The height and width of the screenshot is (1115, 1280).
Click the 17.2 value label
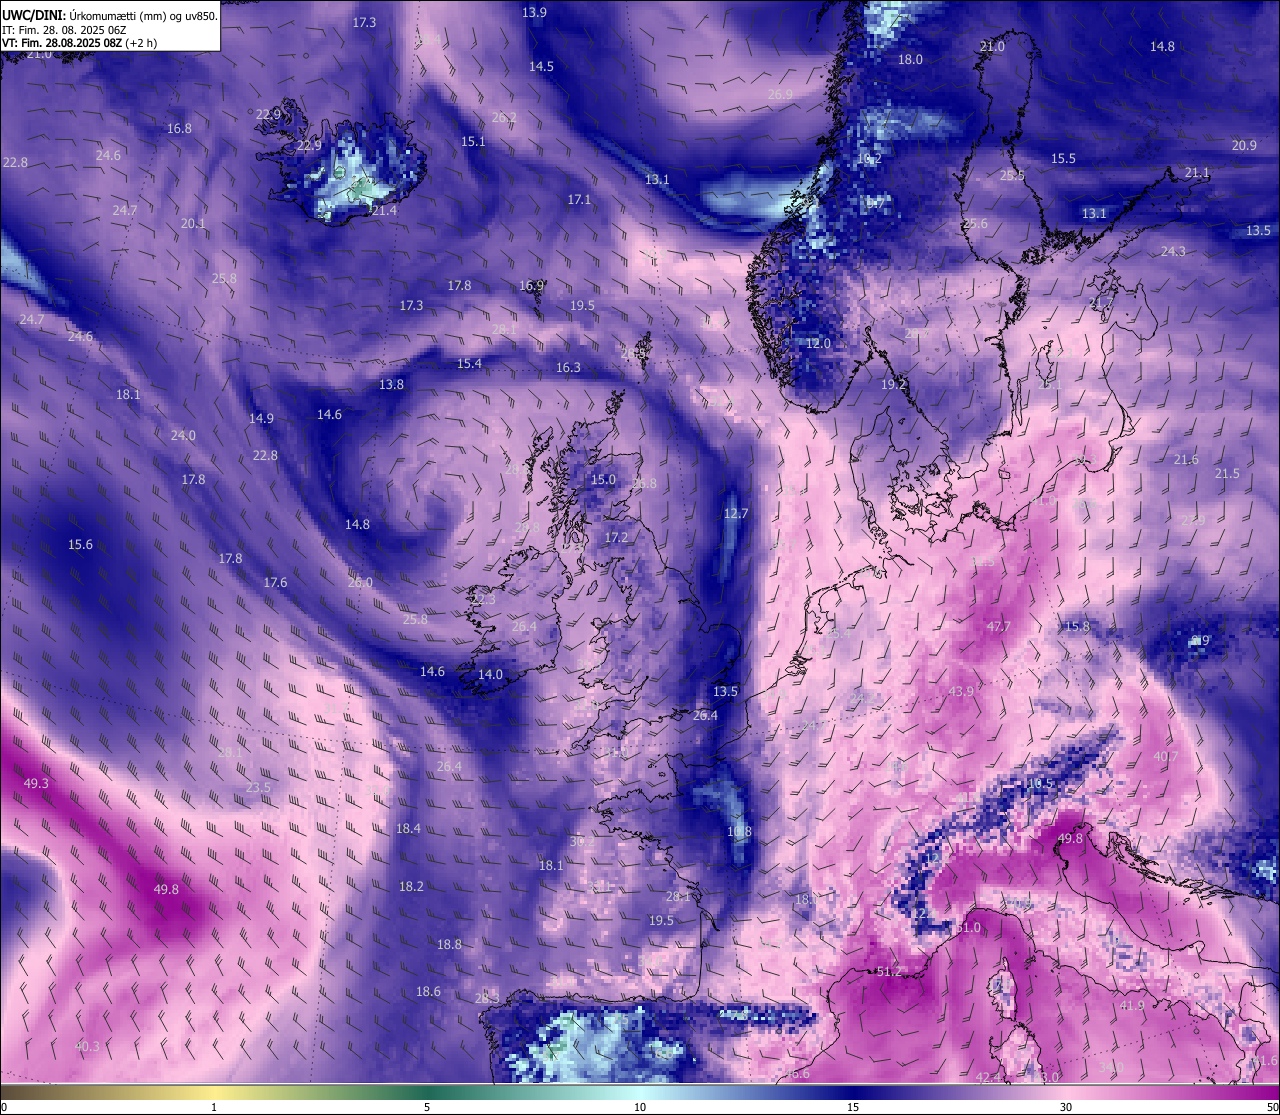[616, 537]
